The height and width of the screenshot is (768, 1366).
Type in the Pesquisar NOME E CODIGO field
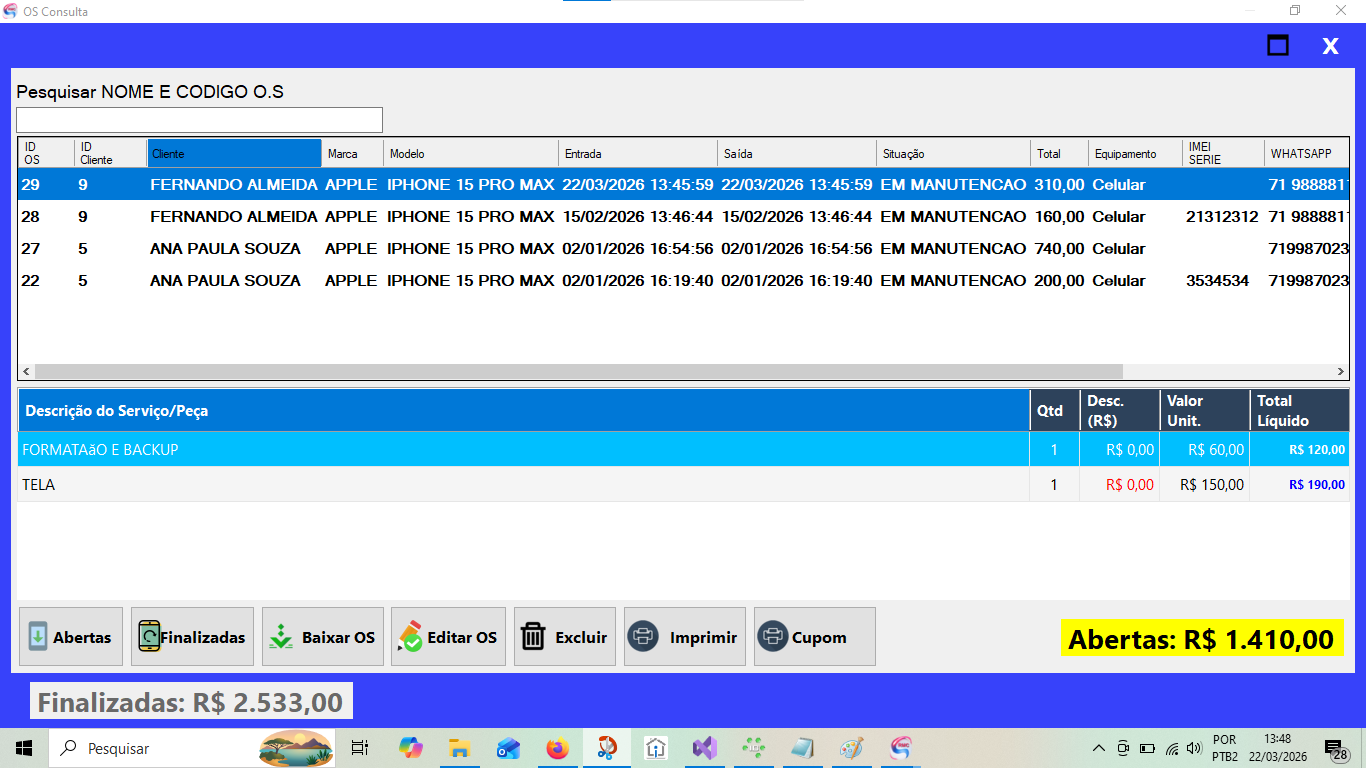click(199, 120)
